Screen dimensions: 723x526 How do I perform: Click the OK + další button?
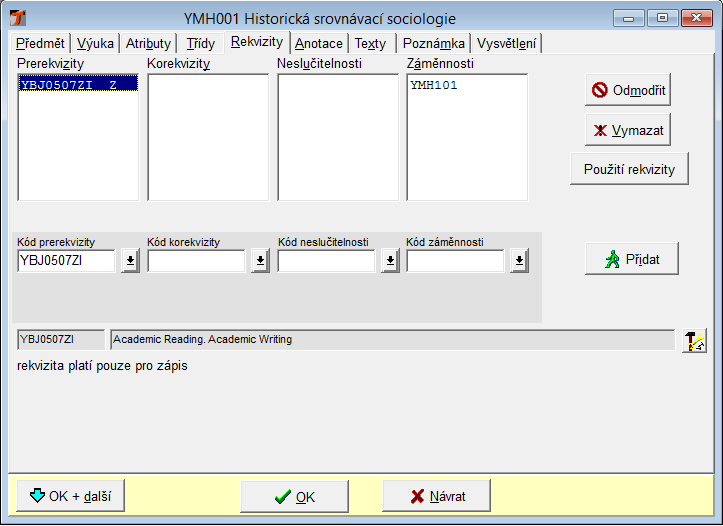70,496
